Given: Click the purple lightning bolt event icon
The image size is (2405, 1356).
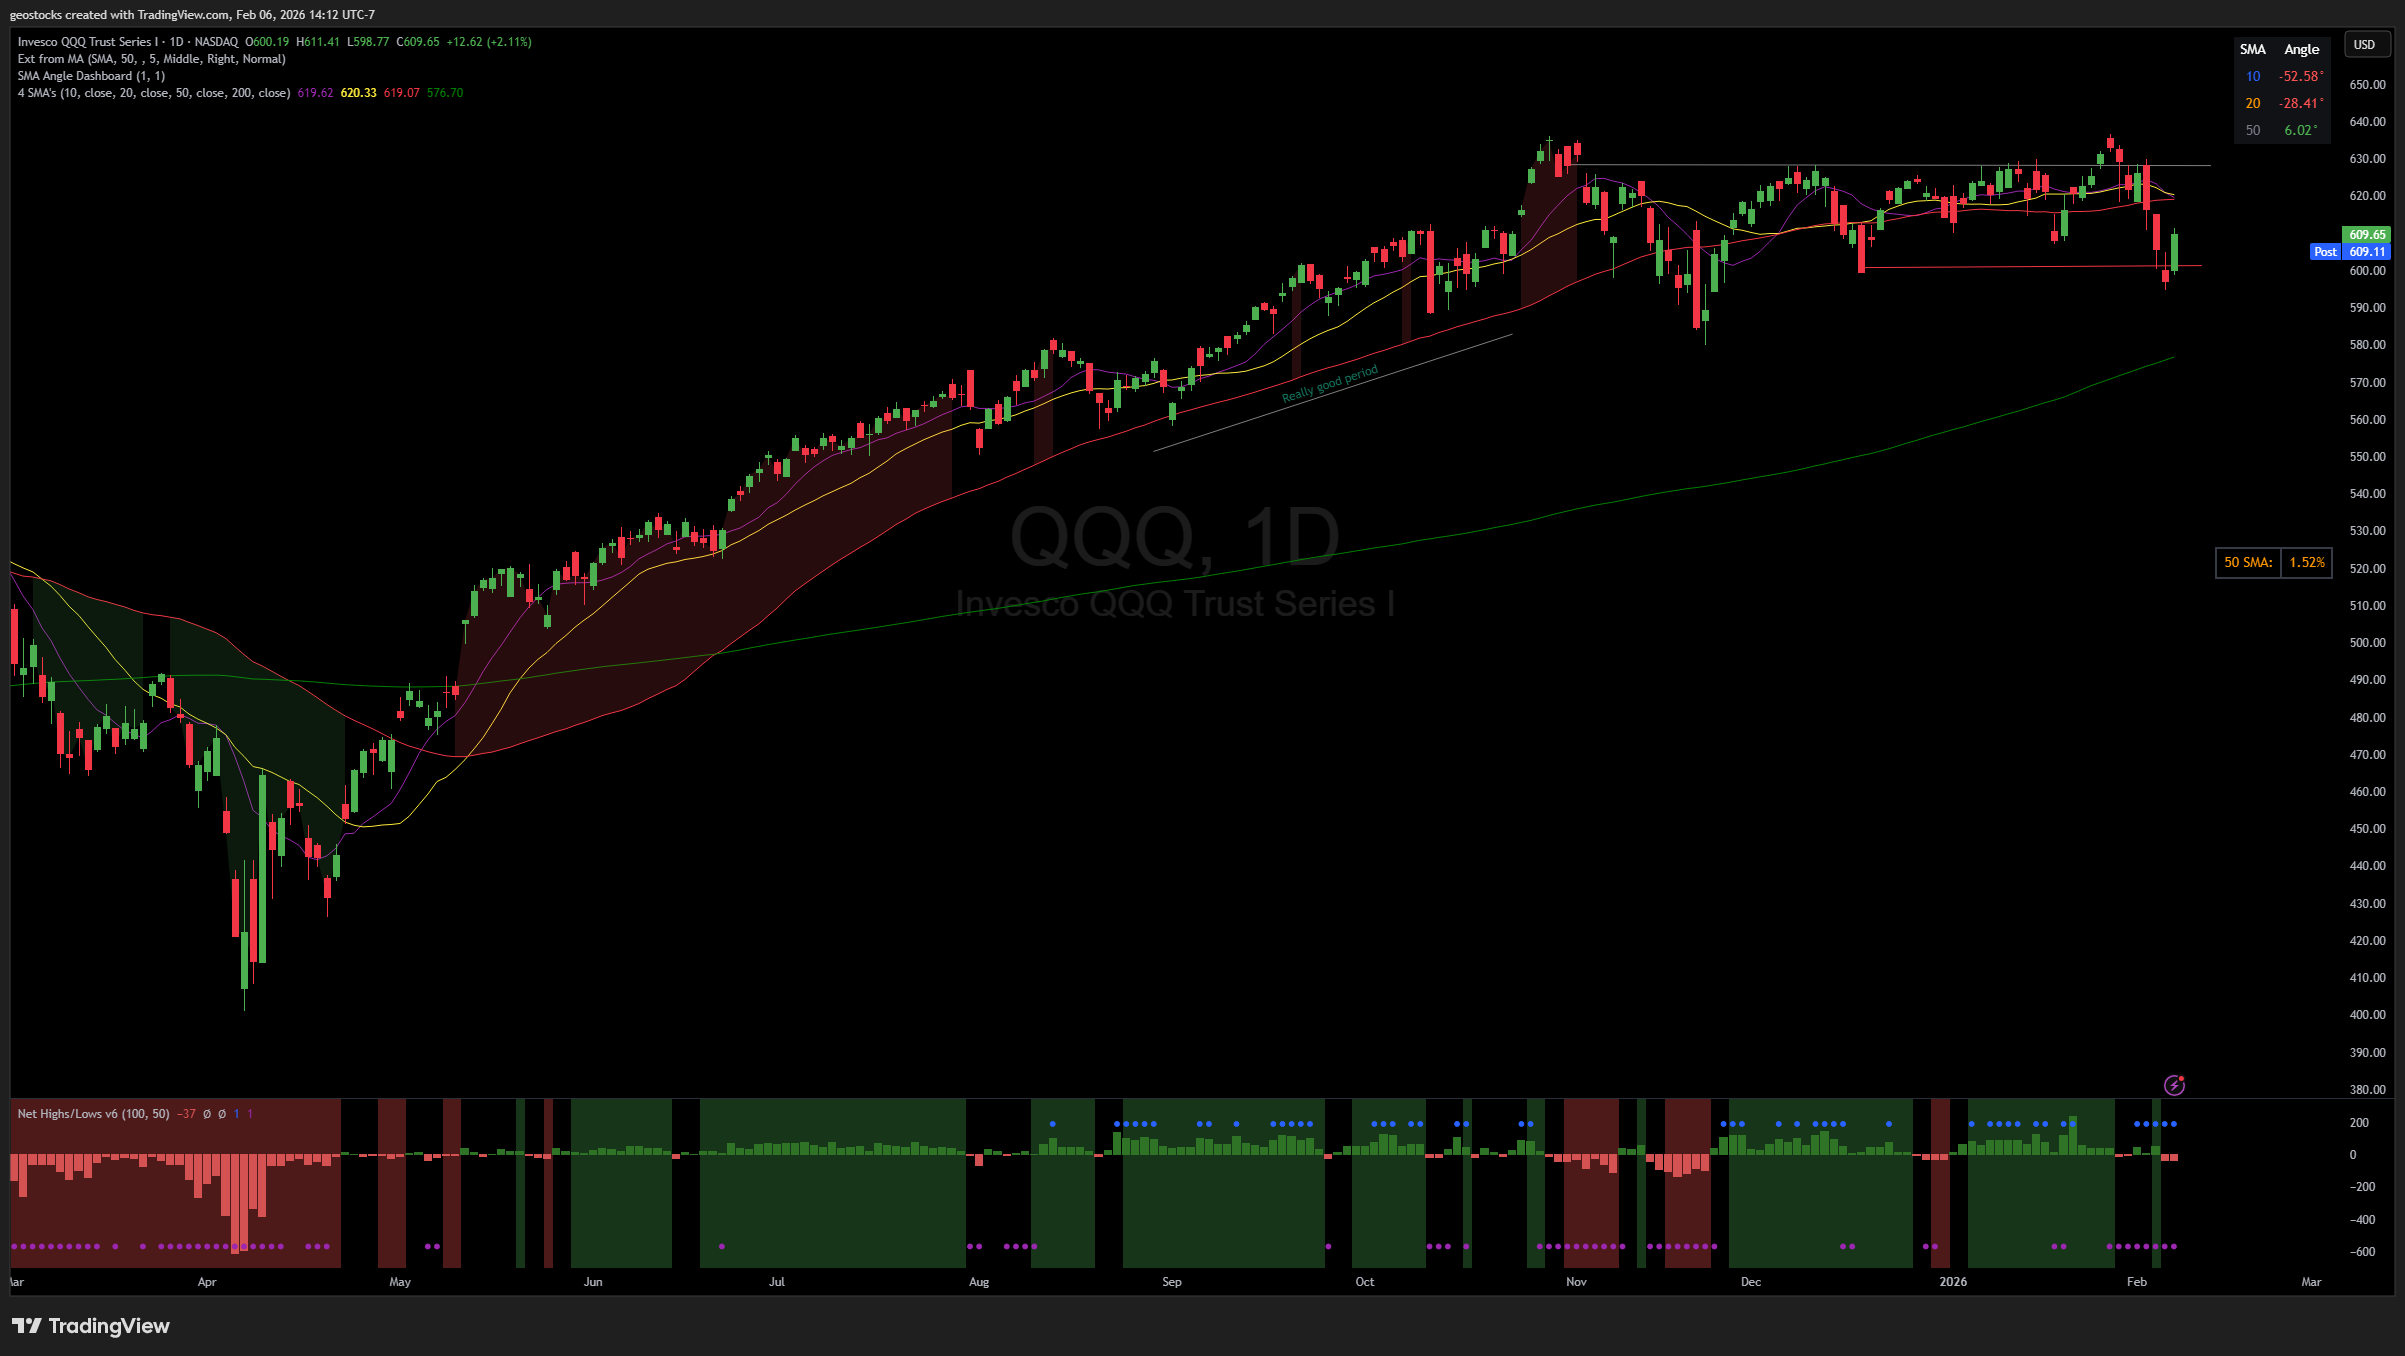Looking at the screenshot, I should pos(2174,1085).
